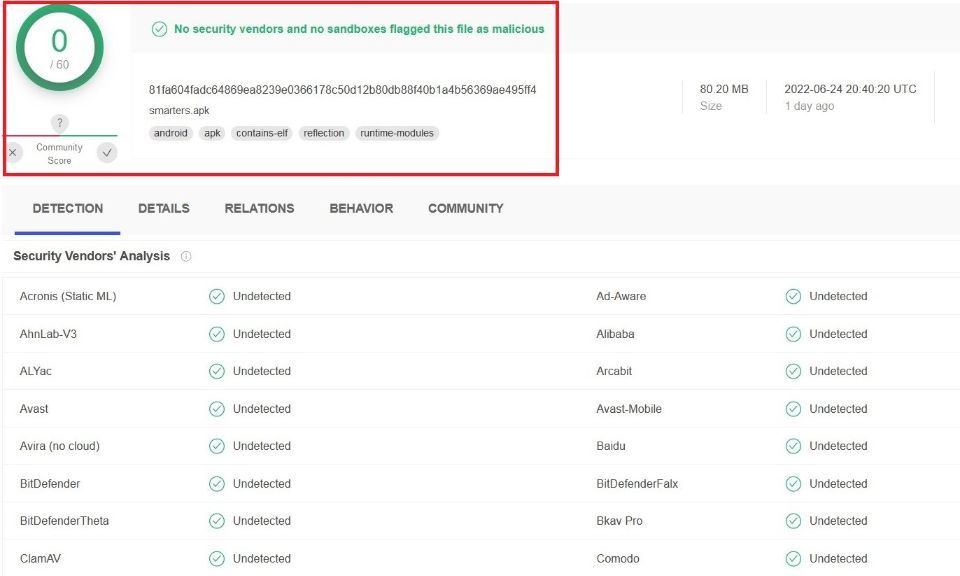Click the ClamAV undetected check icon
Image resolution: width=960 pixels, height=576 pixels.
(217, 558)
